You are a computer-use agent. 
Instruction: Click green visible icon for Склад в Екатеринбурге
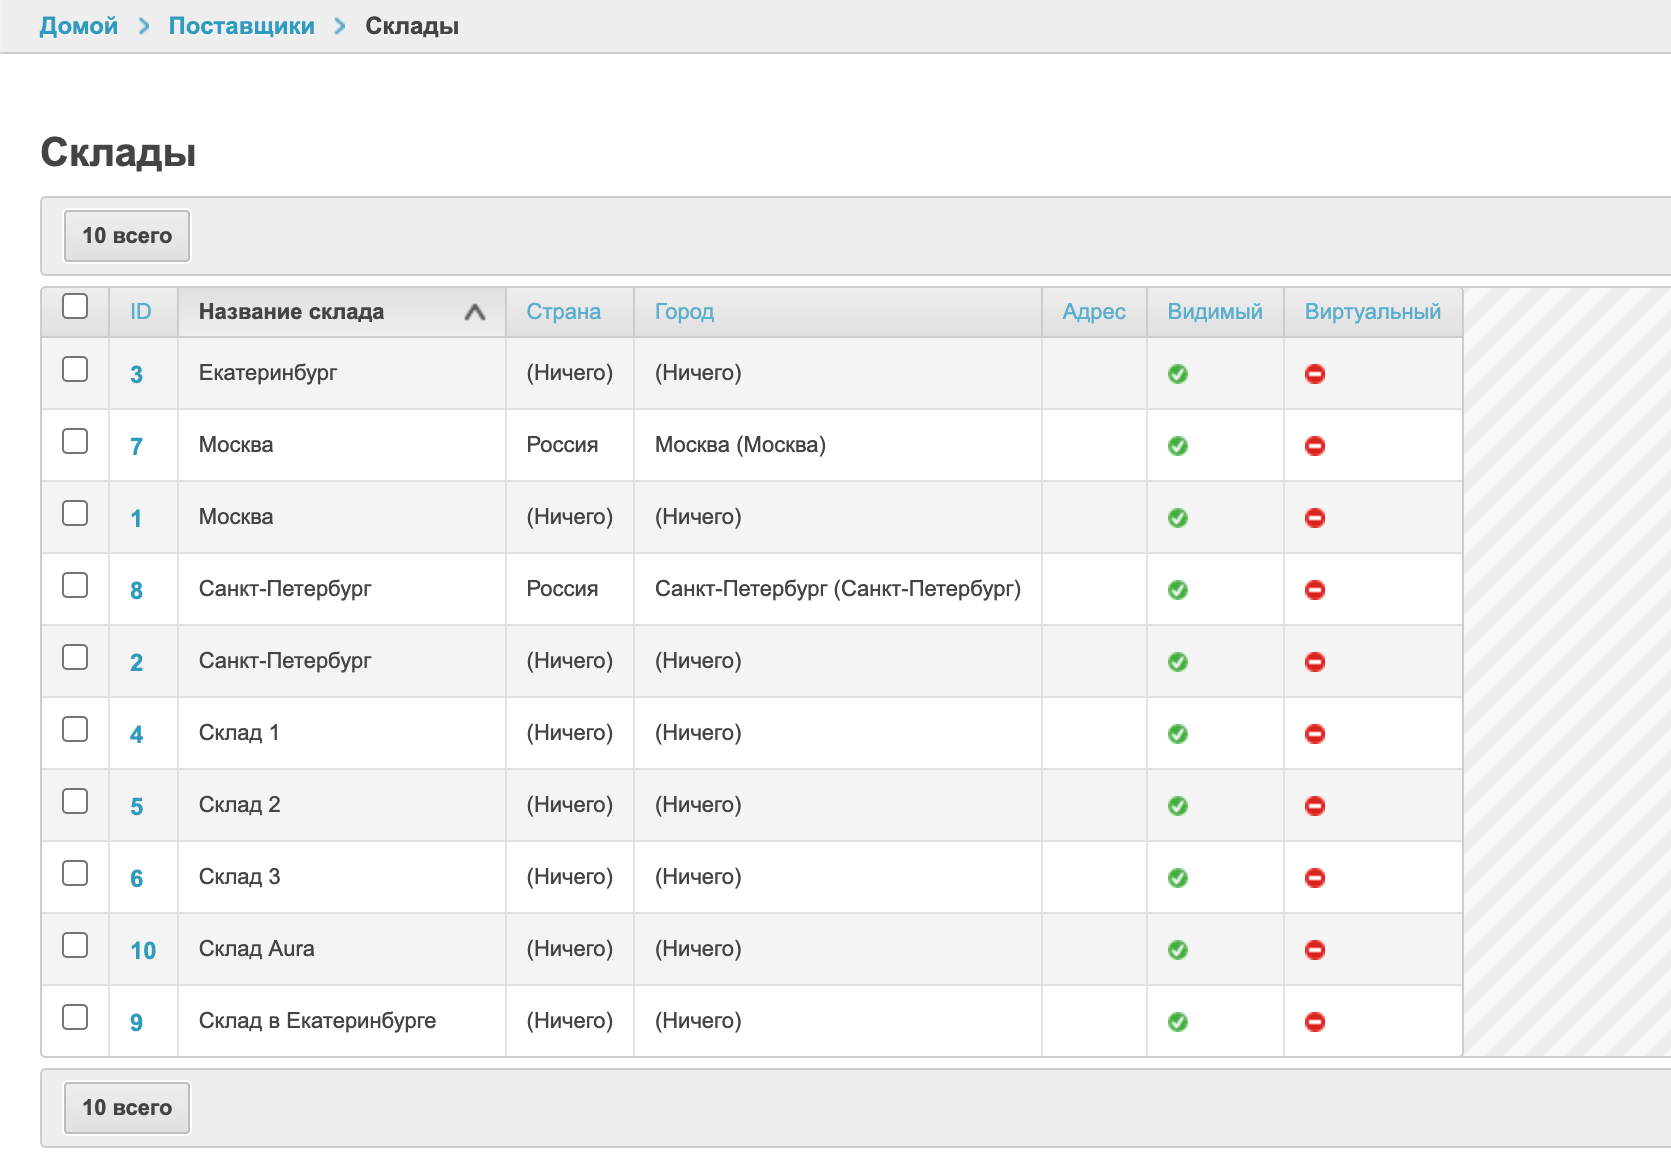pos(1178,1022)
